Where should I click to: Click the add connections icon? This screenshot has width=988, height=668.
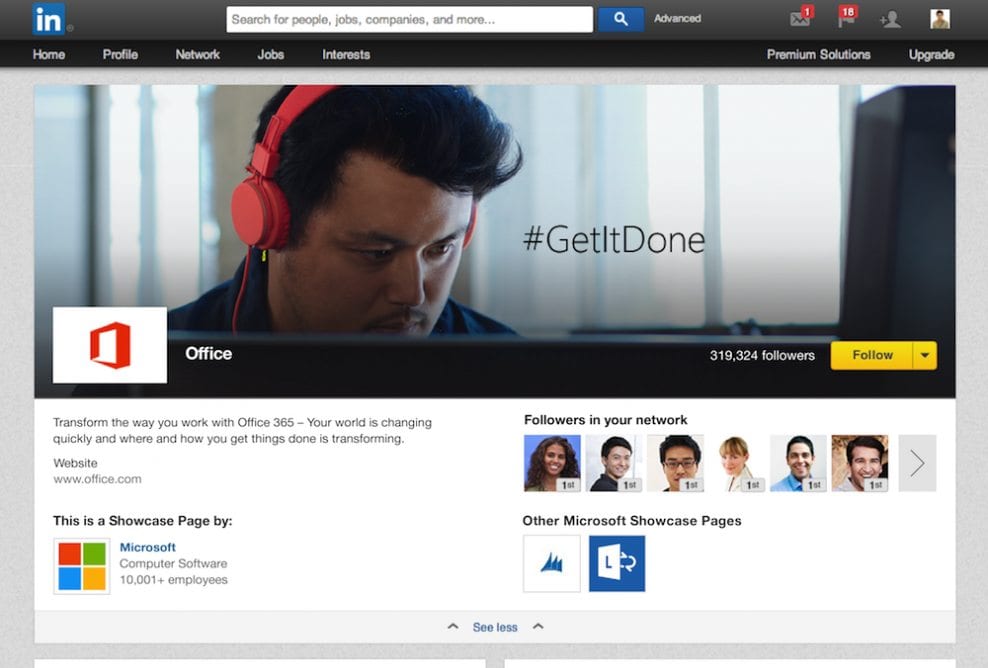[x=890, y=20]
